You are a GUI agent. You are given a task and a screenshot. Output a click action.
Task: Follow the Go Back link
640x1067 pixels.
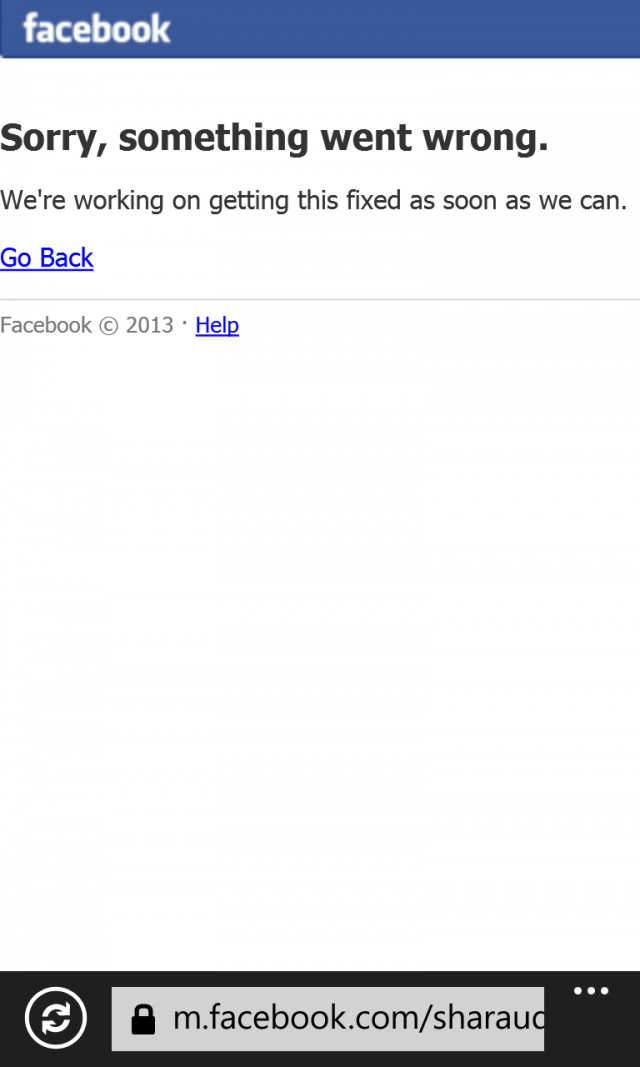click(x=46, y=258)
